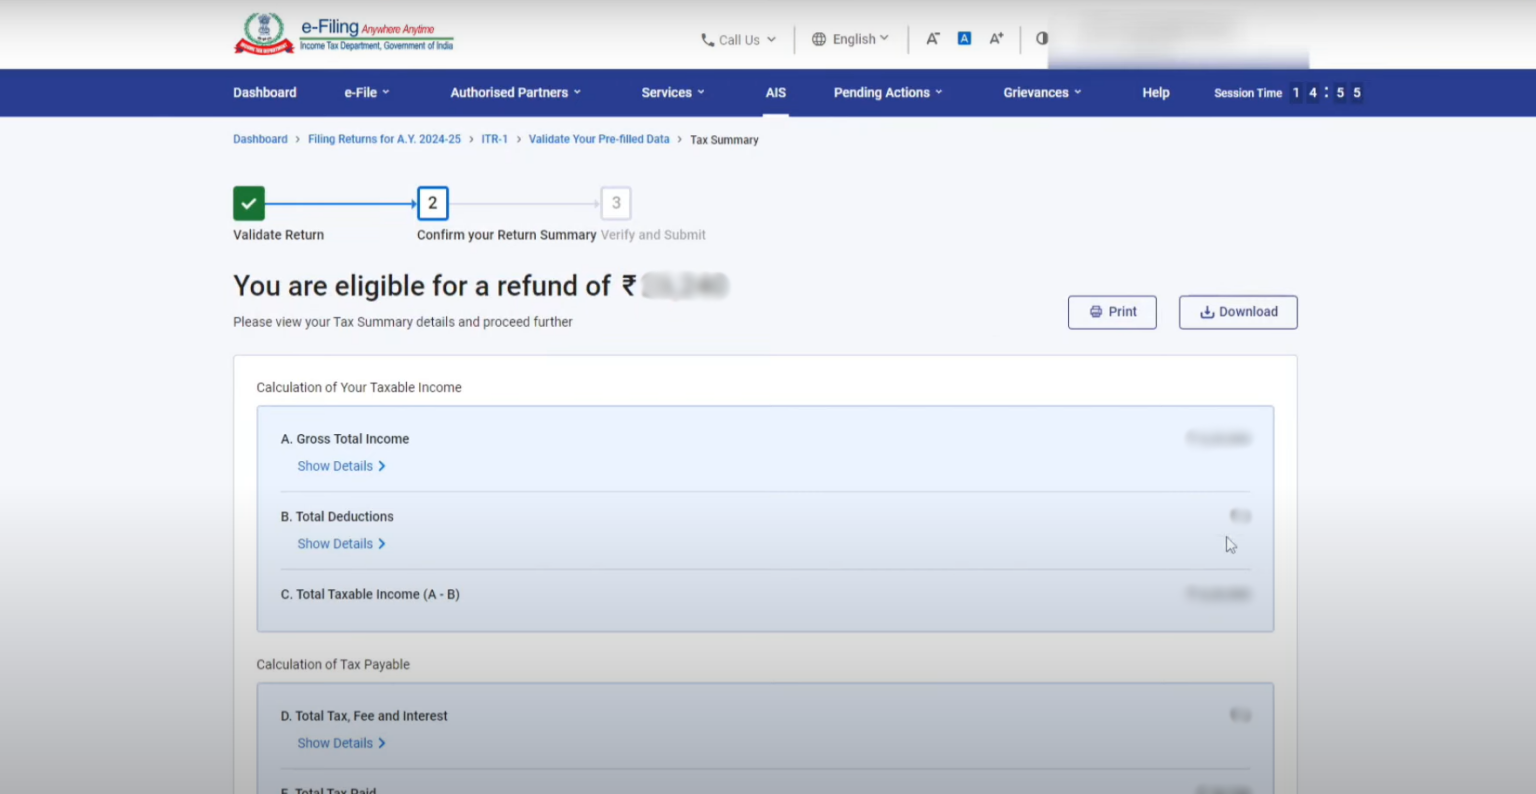Show Details under Gross Total Income
The height and width of the screenshot is (794, 1536).
[341, 466]
